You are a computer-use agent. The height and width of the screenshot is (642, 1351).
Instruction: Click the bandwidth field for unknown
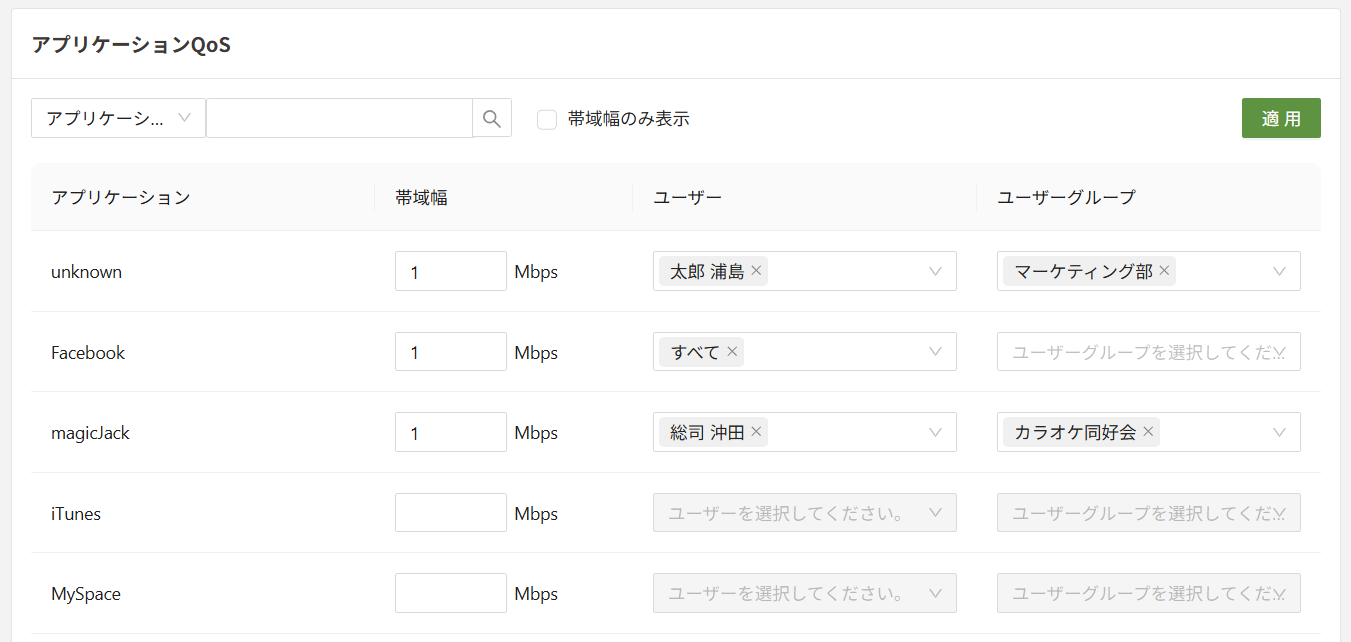click(x=450, y=271)
